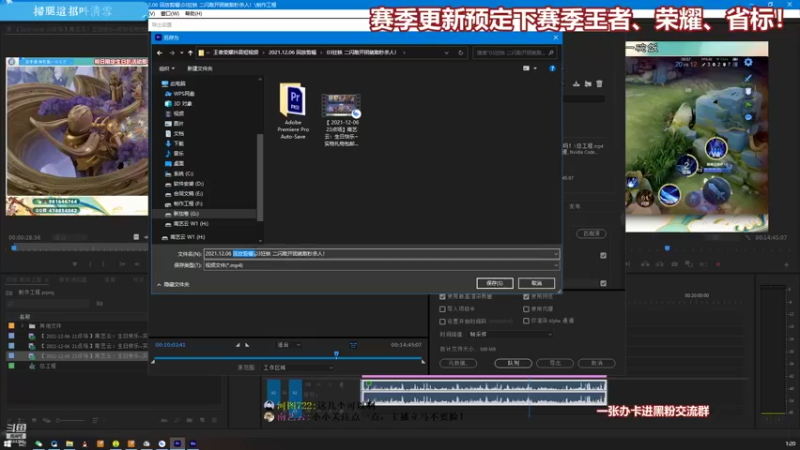Change the folder view layout icon
800x450 pixels.
pyautogui.click(x=526, y=68)
